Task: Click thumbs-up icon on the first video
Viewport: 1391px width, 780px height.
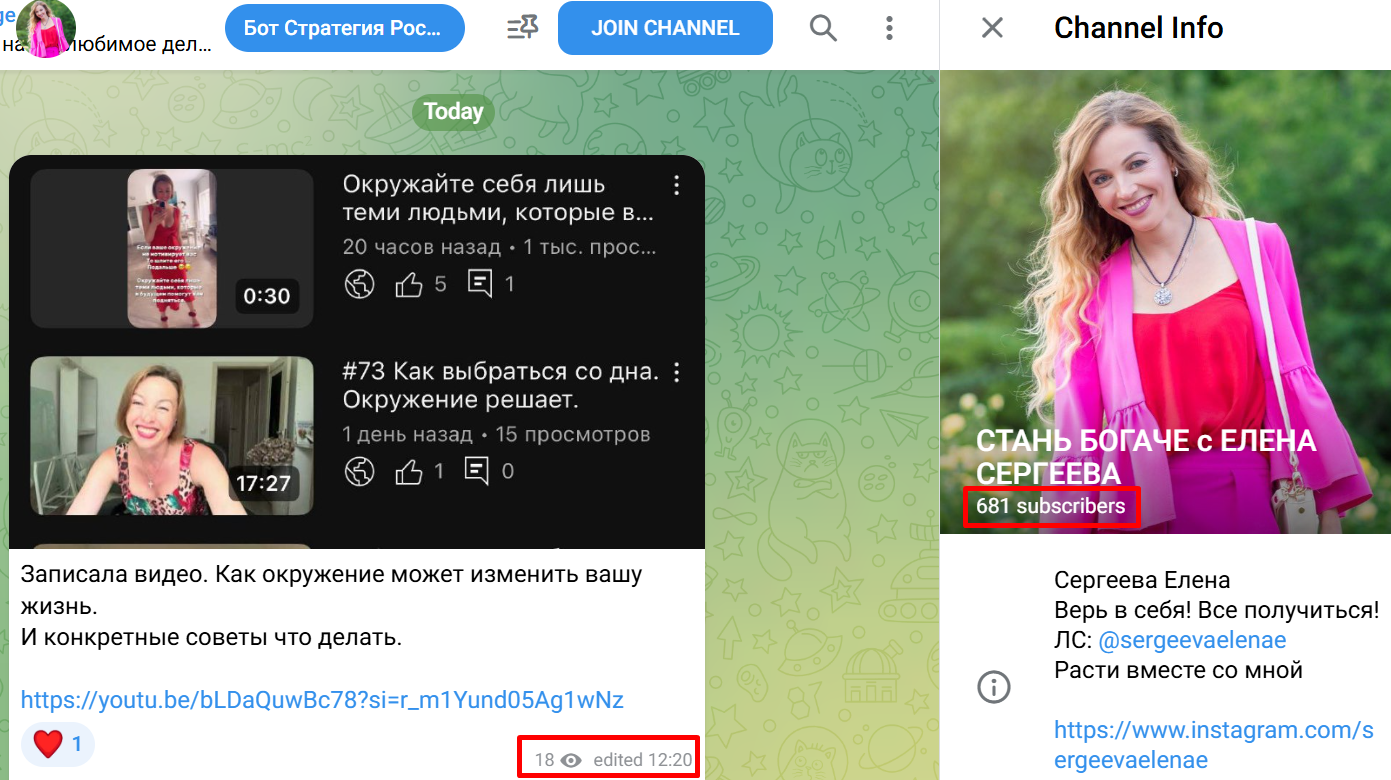Action: coord(409,285)
